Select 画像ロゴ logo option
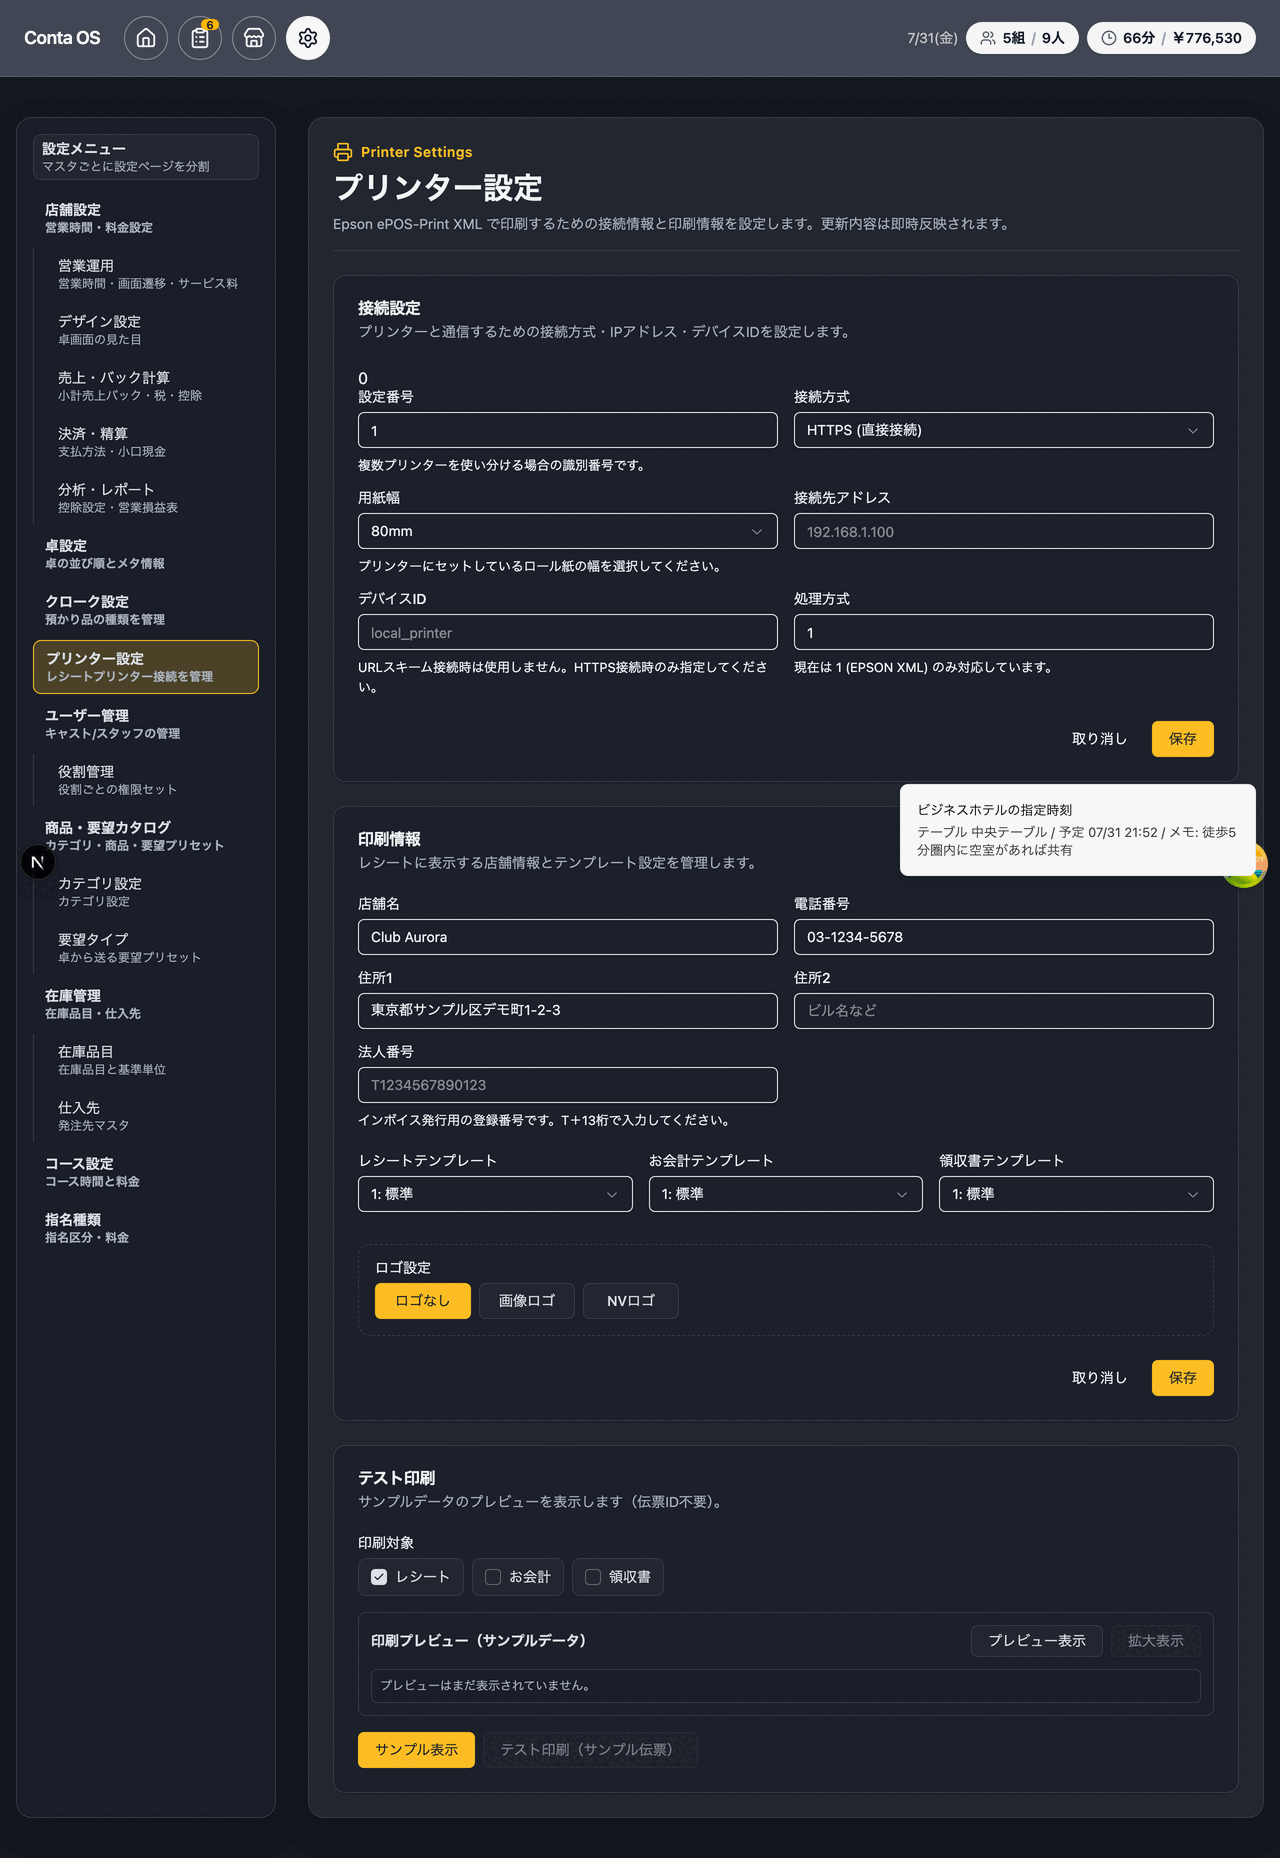This screenshot has height=1858, width=1280. 527,1301
